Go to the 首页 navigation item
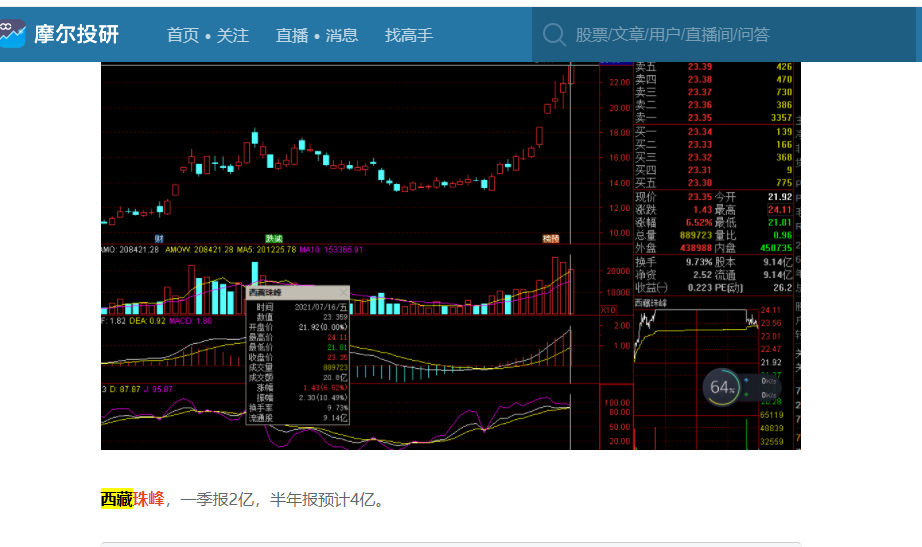 point(183,35)
